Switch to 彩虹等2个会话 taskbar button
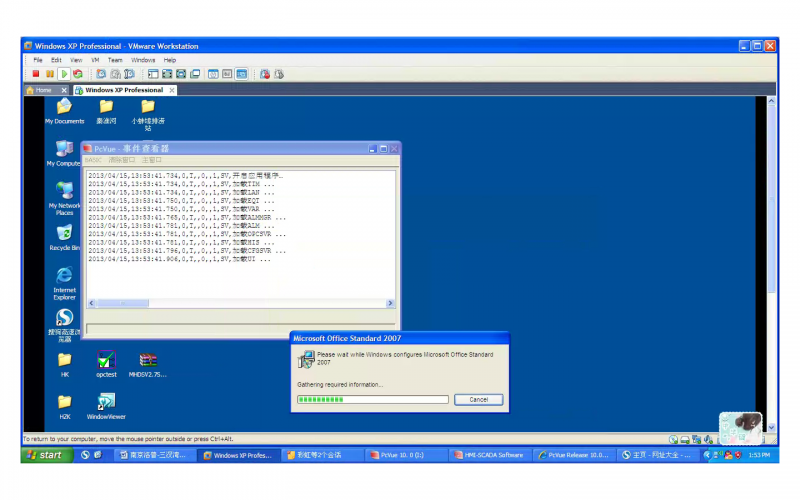The height and width of the screenshot is (500, 800). 322,455
